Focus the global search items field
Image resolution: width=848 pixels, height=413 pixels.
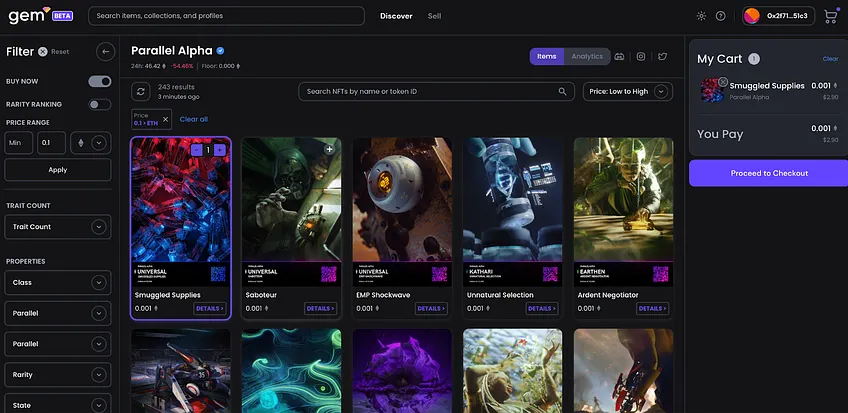pyautogui.click(x=226, y=16)
